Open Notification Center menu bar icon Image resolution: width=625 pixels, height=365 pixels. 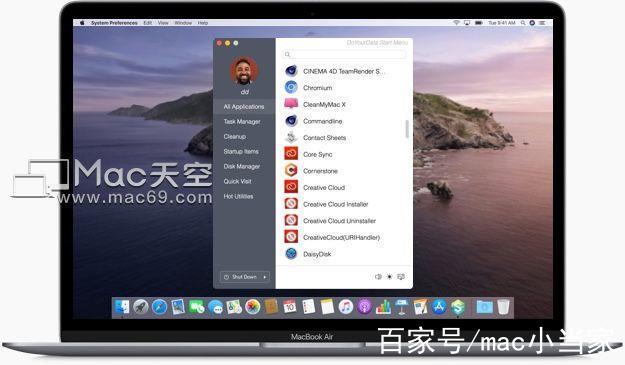542,23
